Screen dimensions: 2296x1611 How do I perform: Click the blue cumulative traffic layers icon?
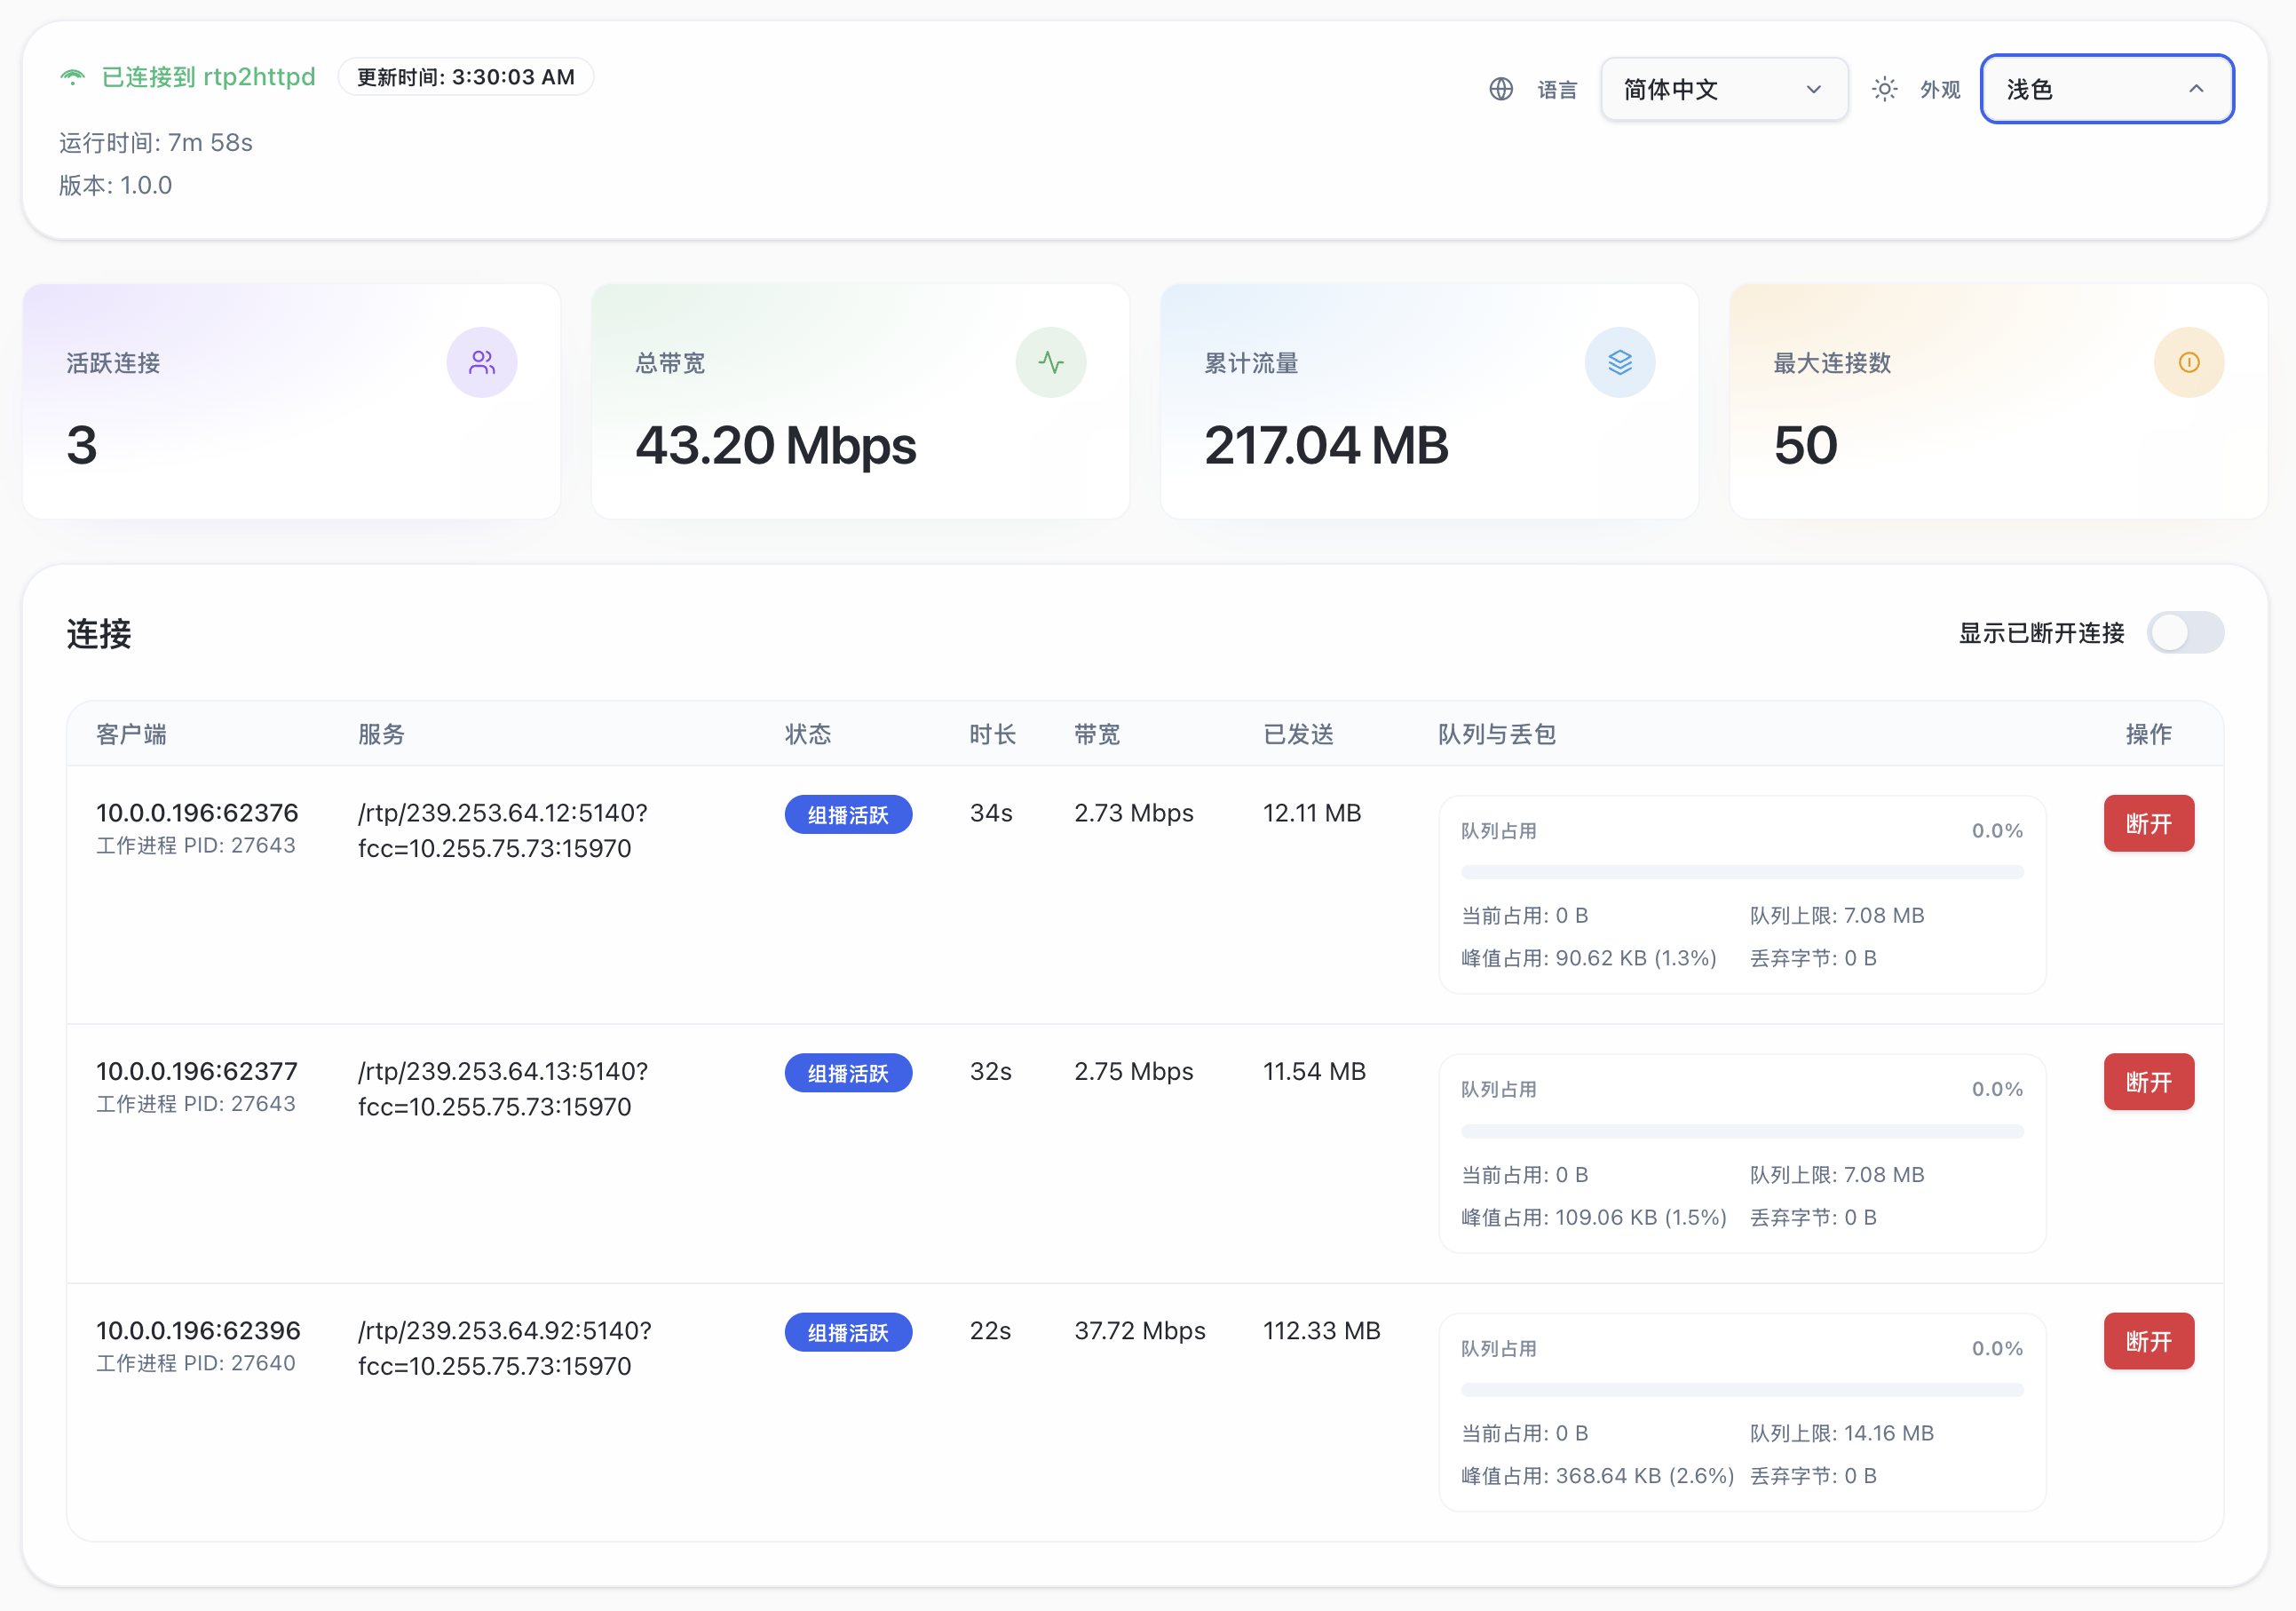coord(1619,362)
